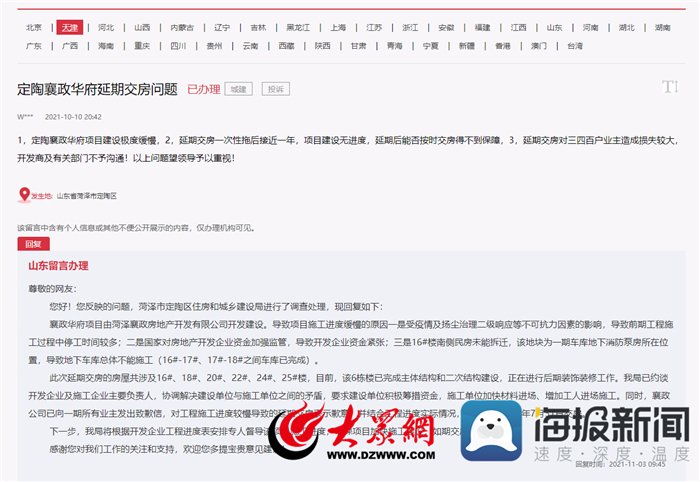
Task: Open the 四川 link
Action: (178, 46)
